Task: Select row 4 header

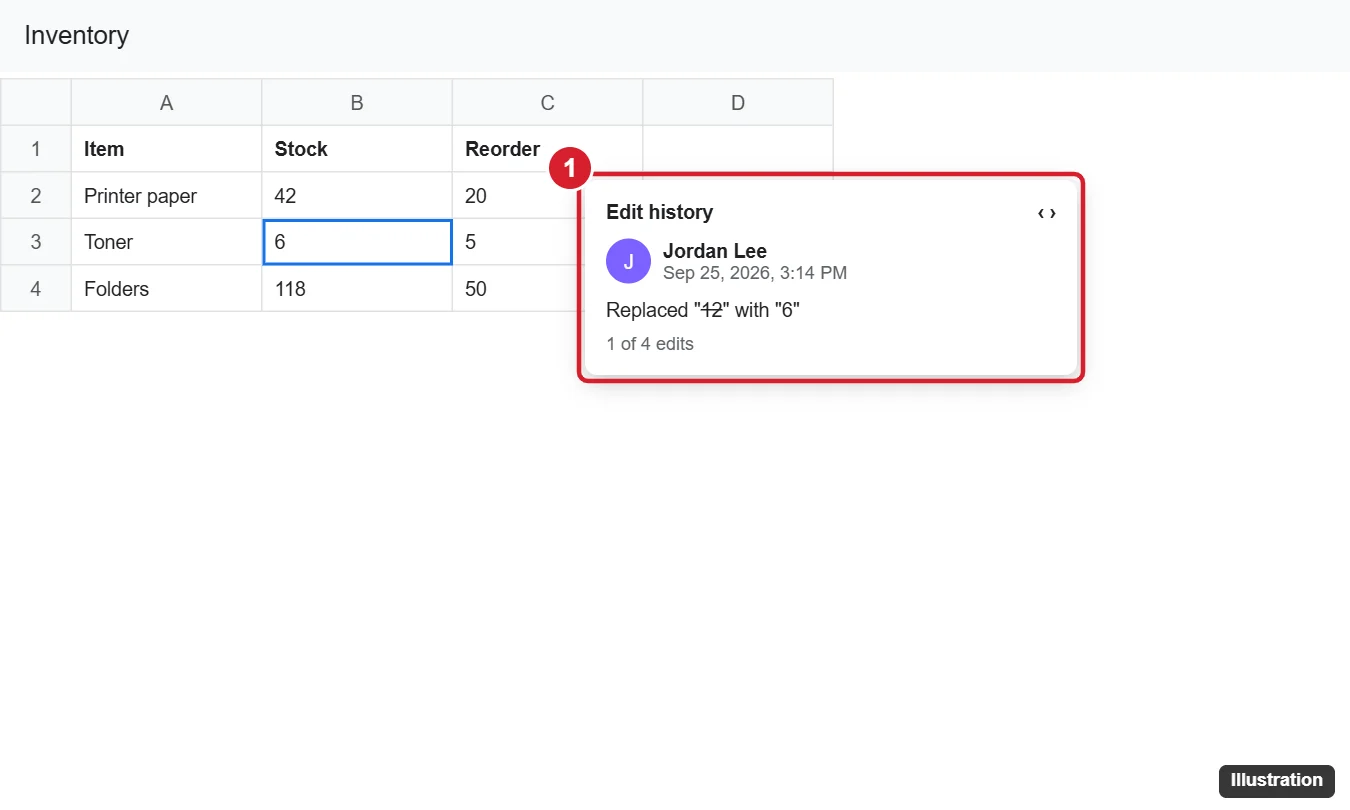Action: pos(36,289)
